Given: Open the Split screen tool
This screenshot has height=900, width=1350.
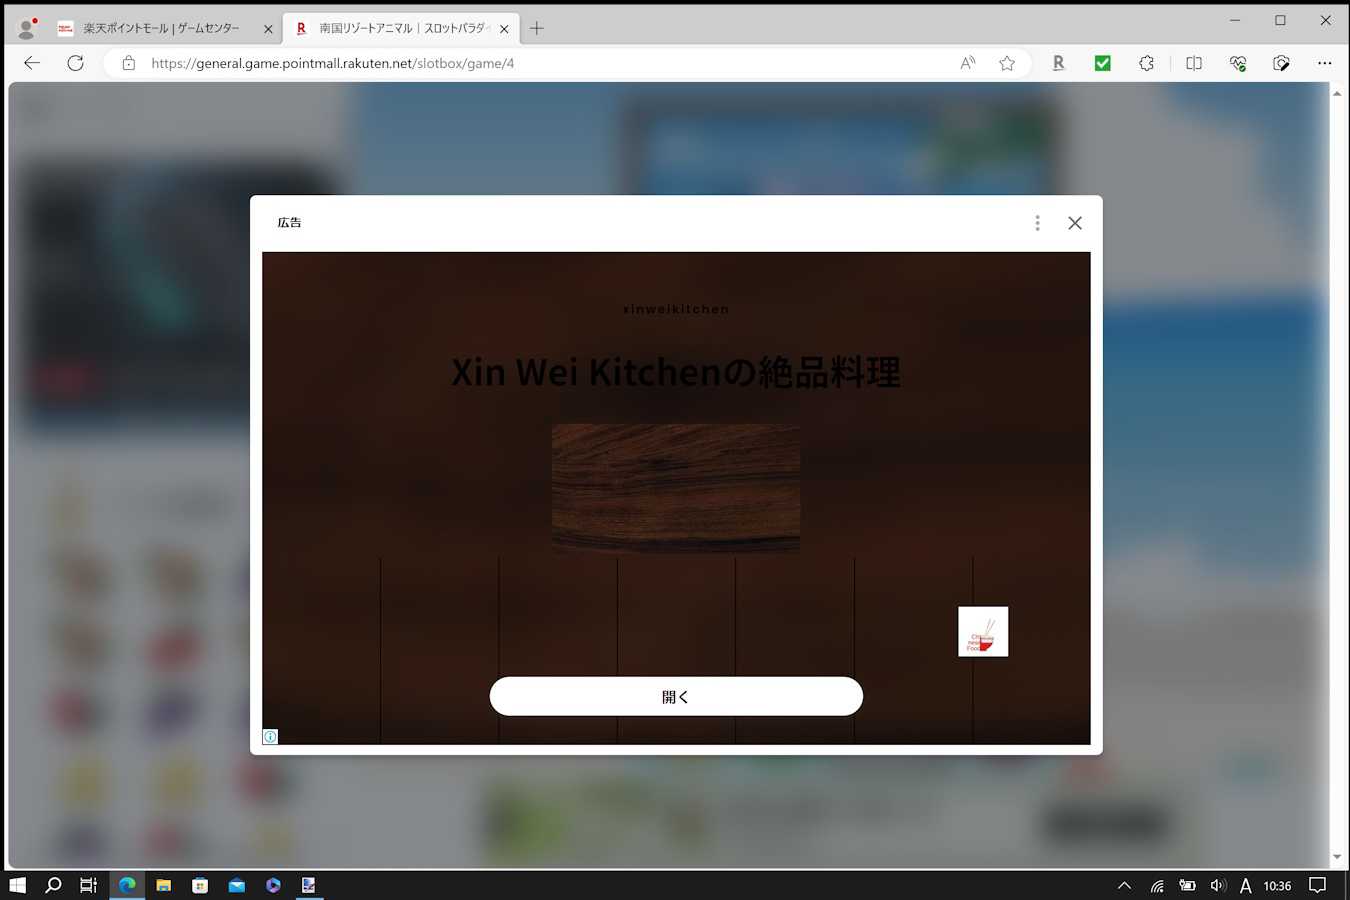Looking at the screenshot, I should [x=1194, y=63].
